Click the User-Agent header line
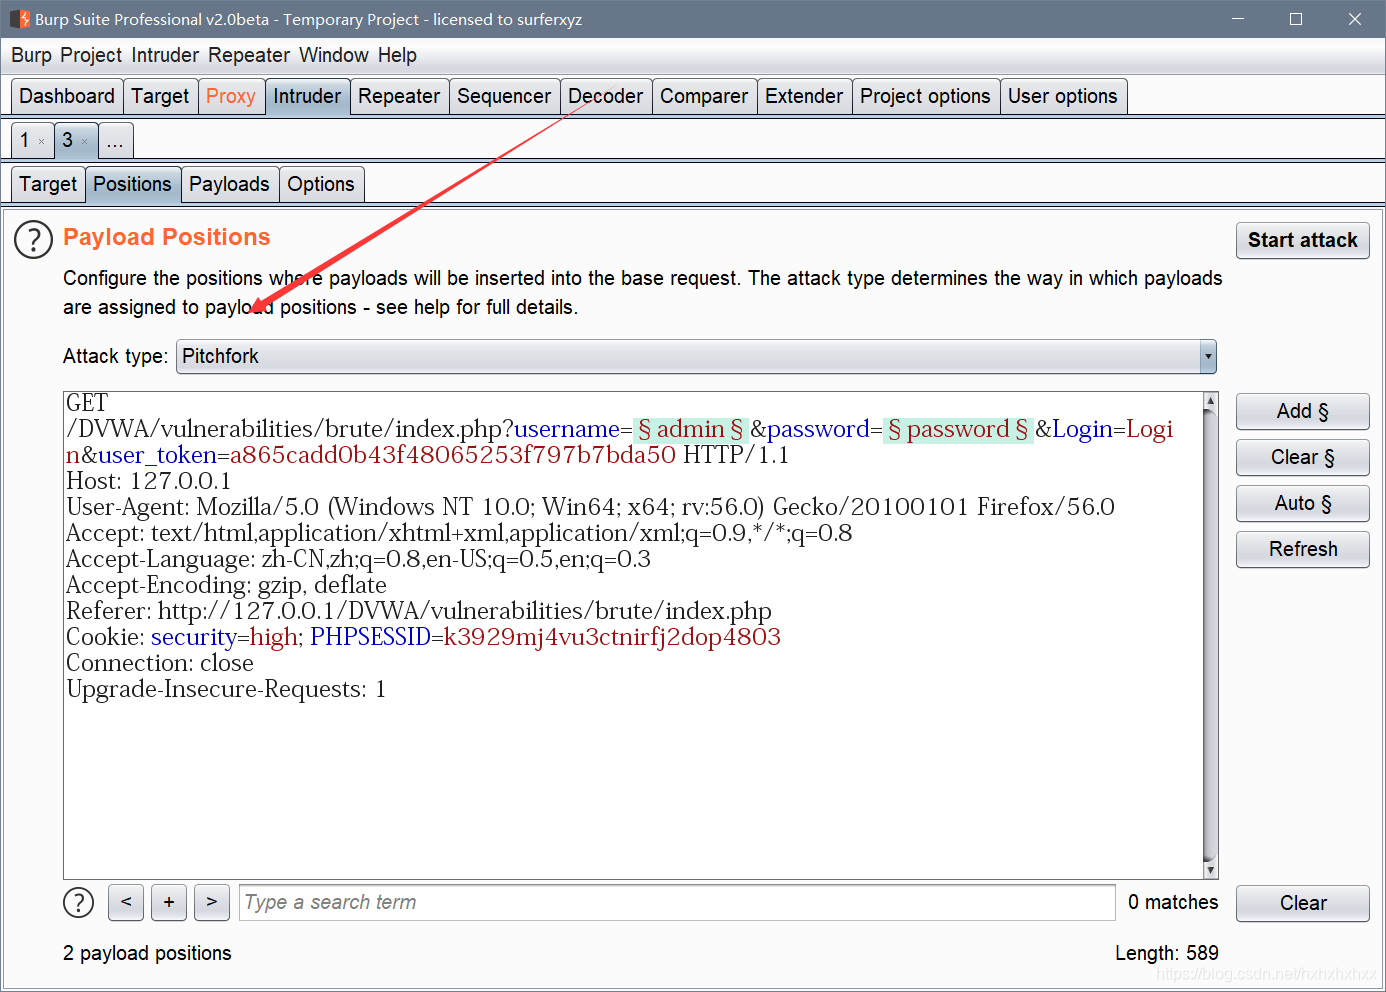 [590, 507]
